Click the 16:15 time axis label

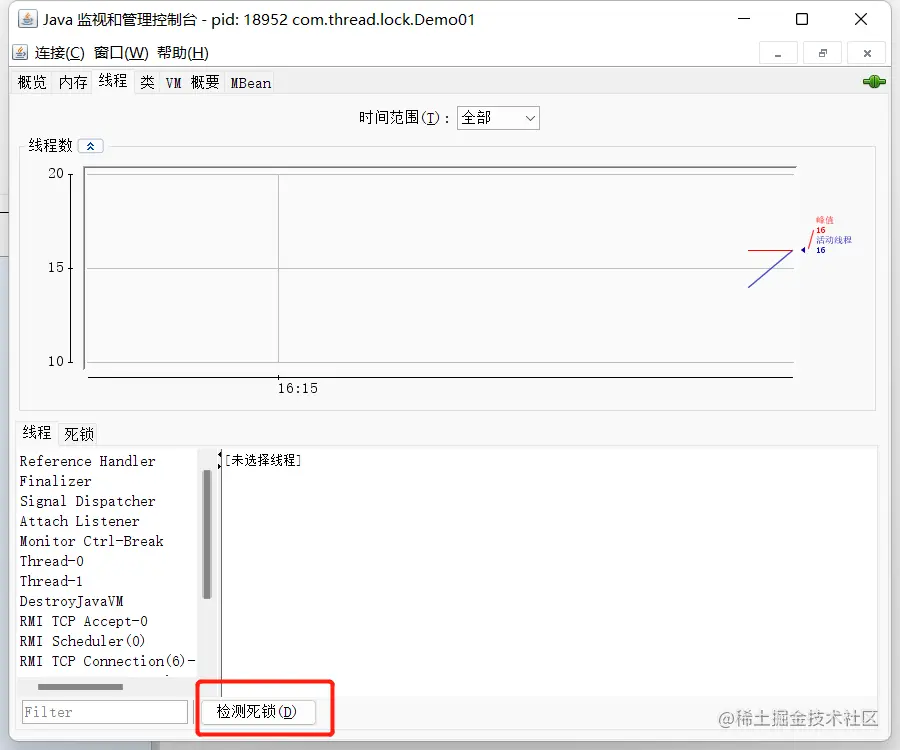(x=297, y=388)
